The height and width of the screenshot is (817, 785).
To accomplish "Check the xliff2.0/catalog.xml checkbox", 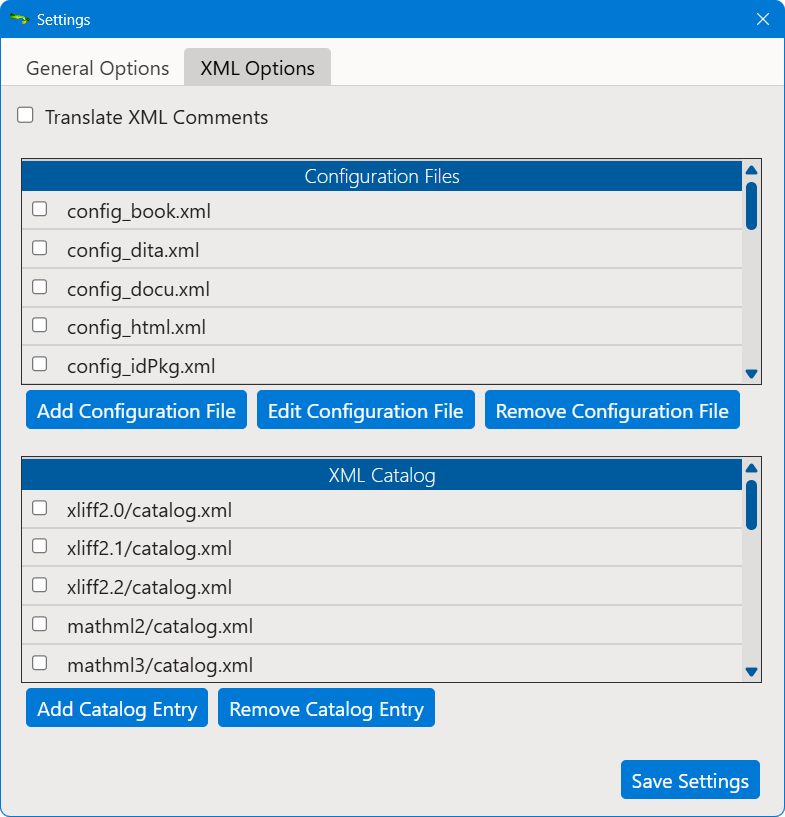I will click(x=40, y=508).
